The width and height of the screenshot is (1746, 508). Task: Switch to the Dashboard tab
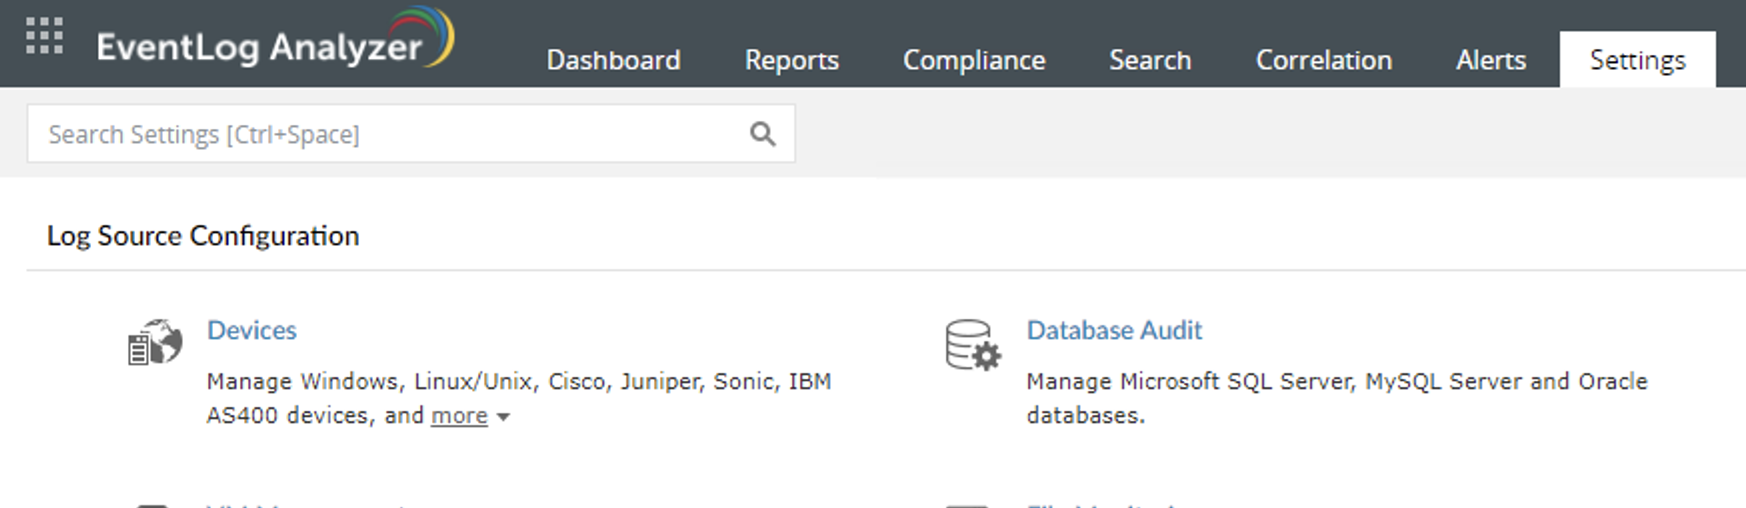[613, 60]
